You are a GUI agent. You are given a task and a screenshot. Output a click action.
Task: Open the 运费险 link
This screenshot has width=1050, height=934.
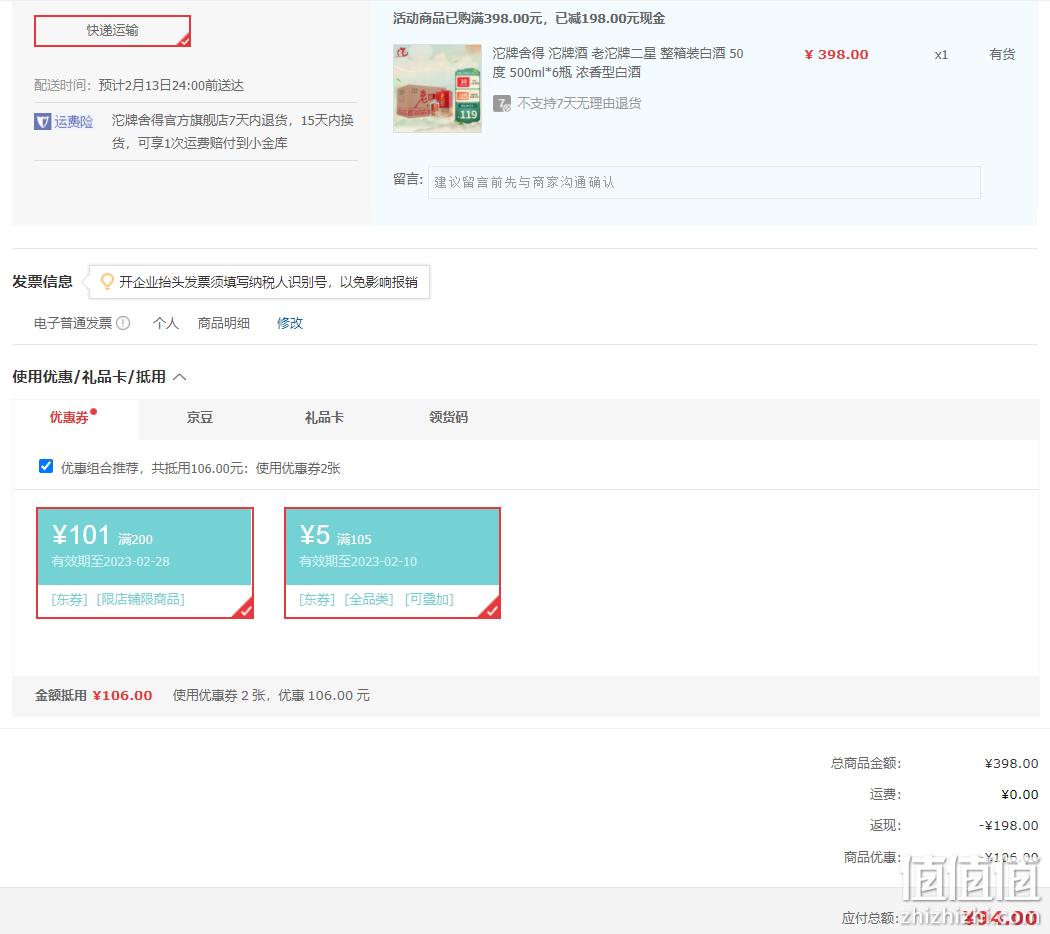point(74,121)
